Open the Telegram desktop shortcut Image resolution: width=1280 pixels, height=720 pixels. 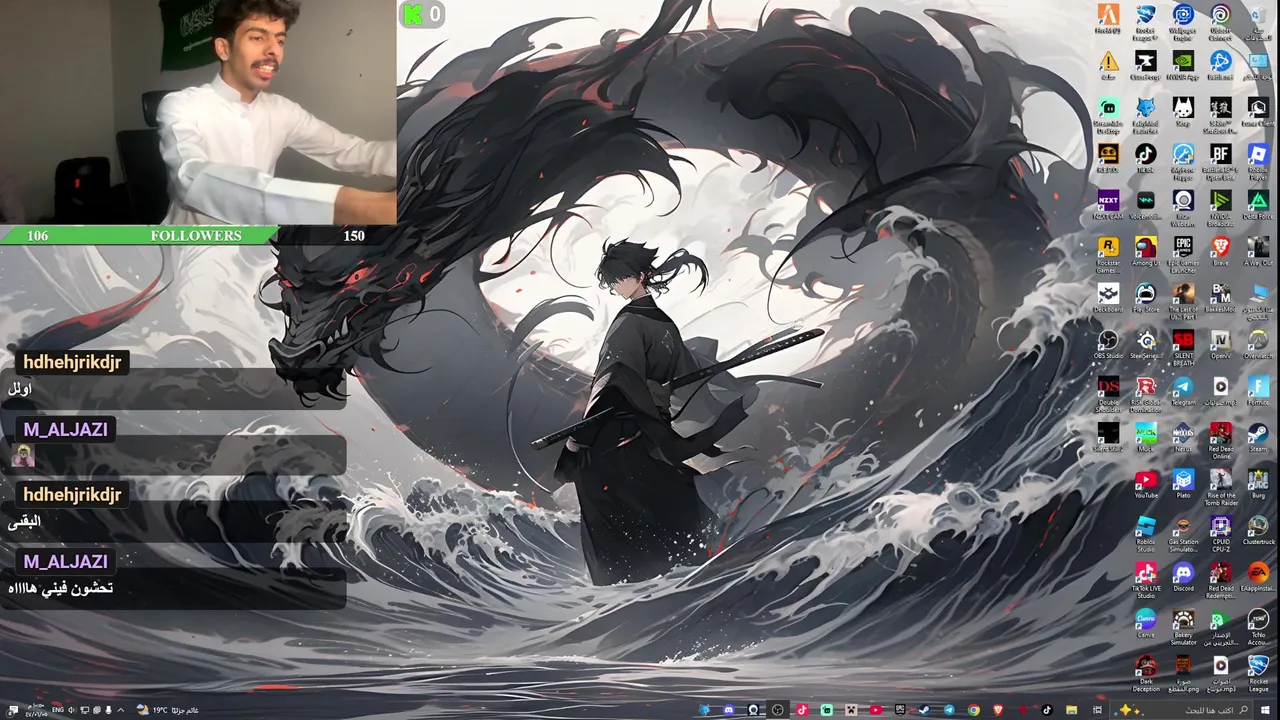(x=1183, y=390)
